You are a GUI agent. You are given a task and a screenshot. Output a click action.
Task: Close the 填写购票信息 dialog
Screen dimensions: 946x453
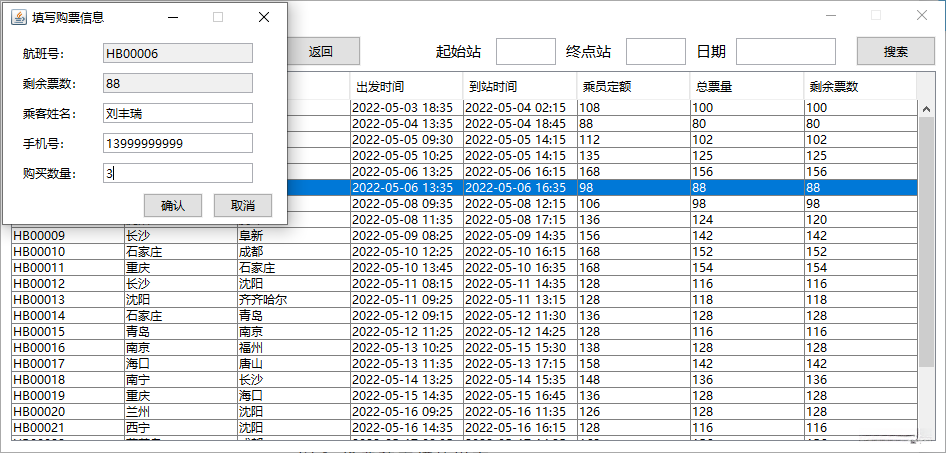tap(264, 17)
